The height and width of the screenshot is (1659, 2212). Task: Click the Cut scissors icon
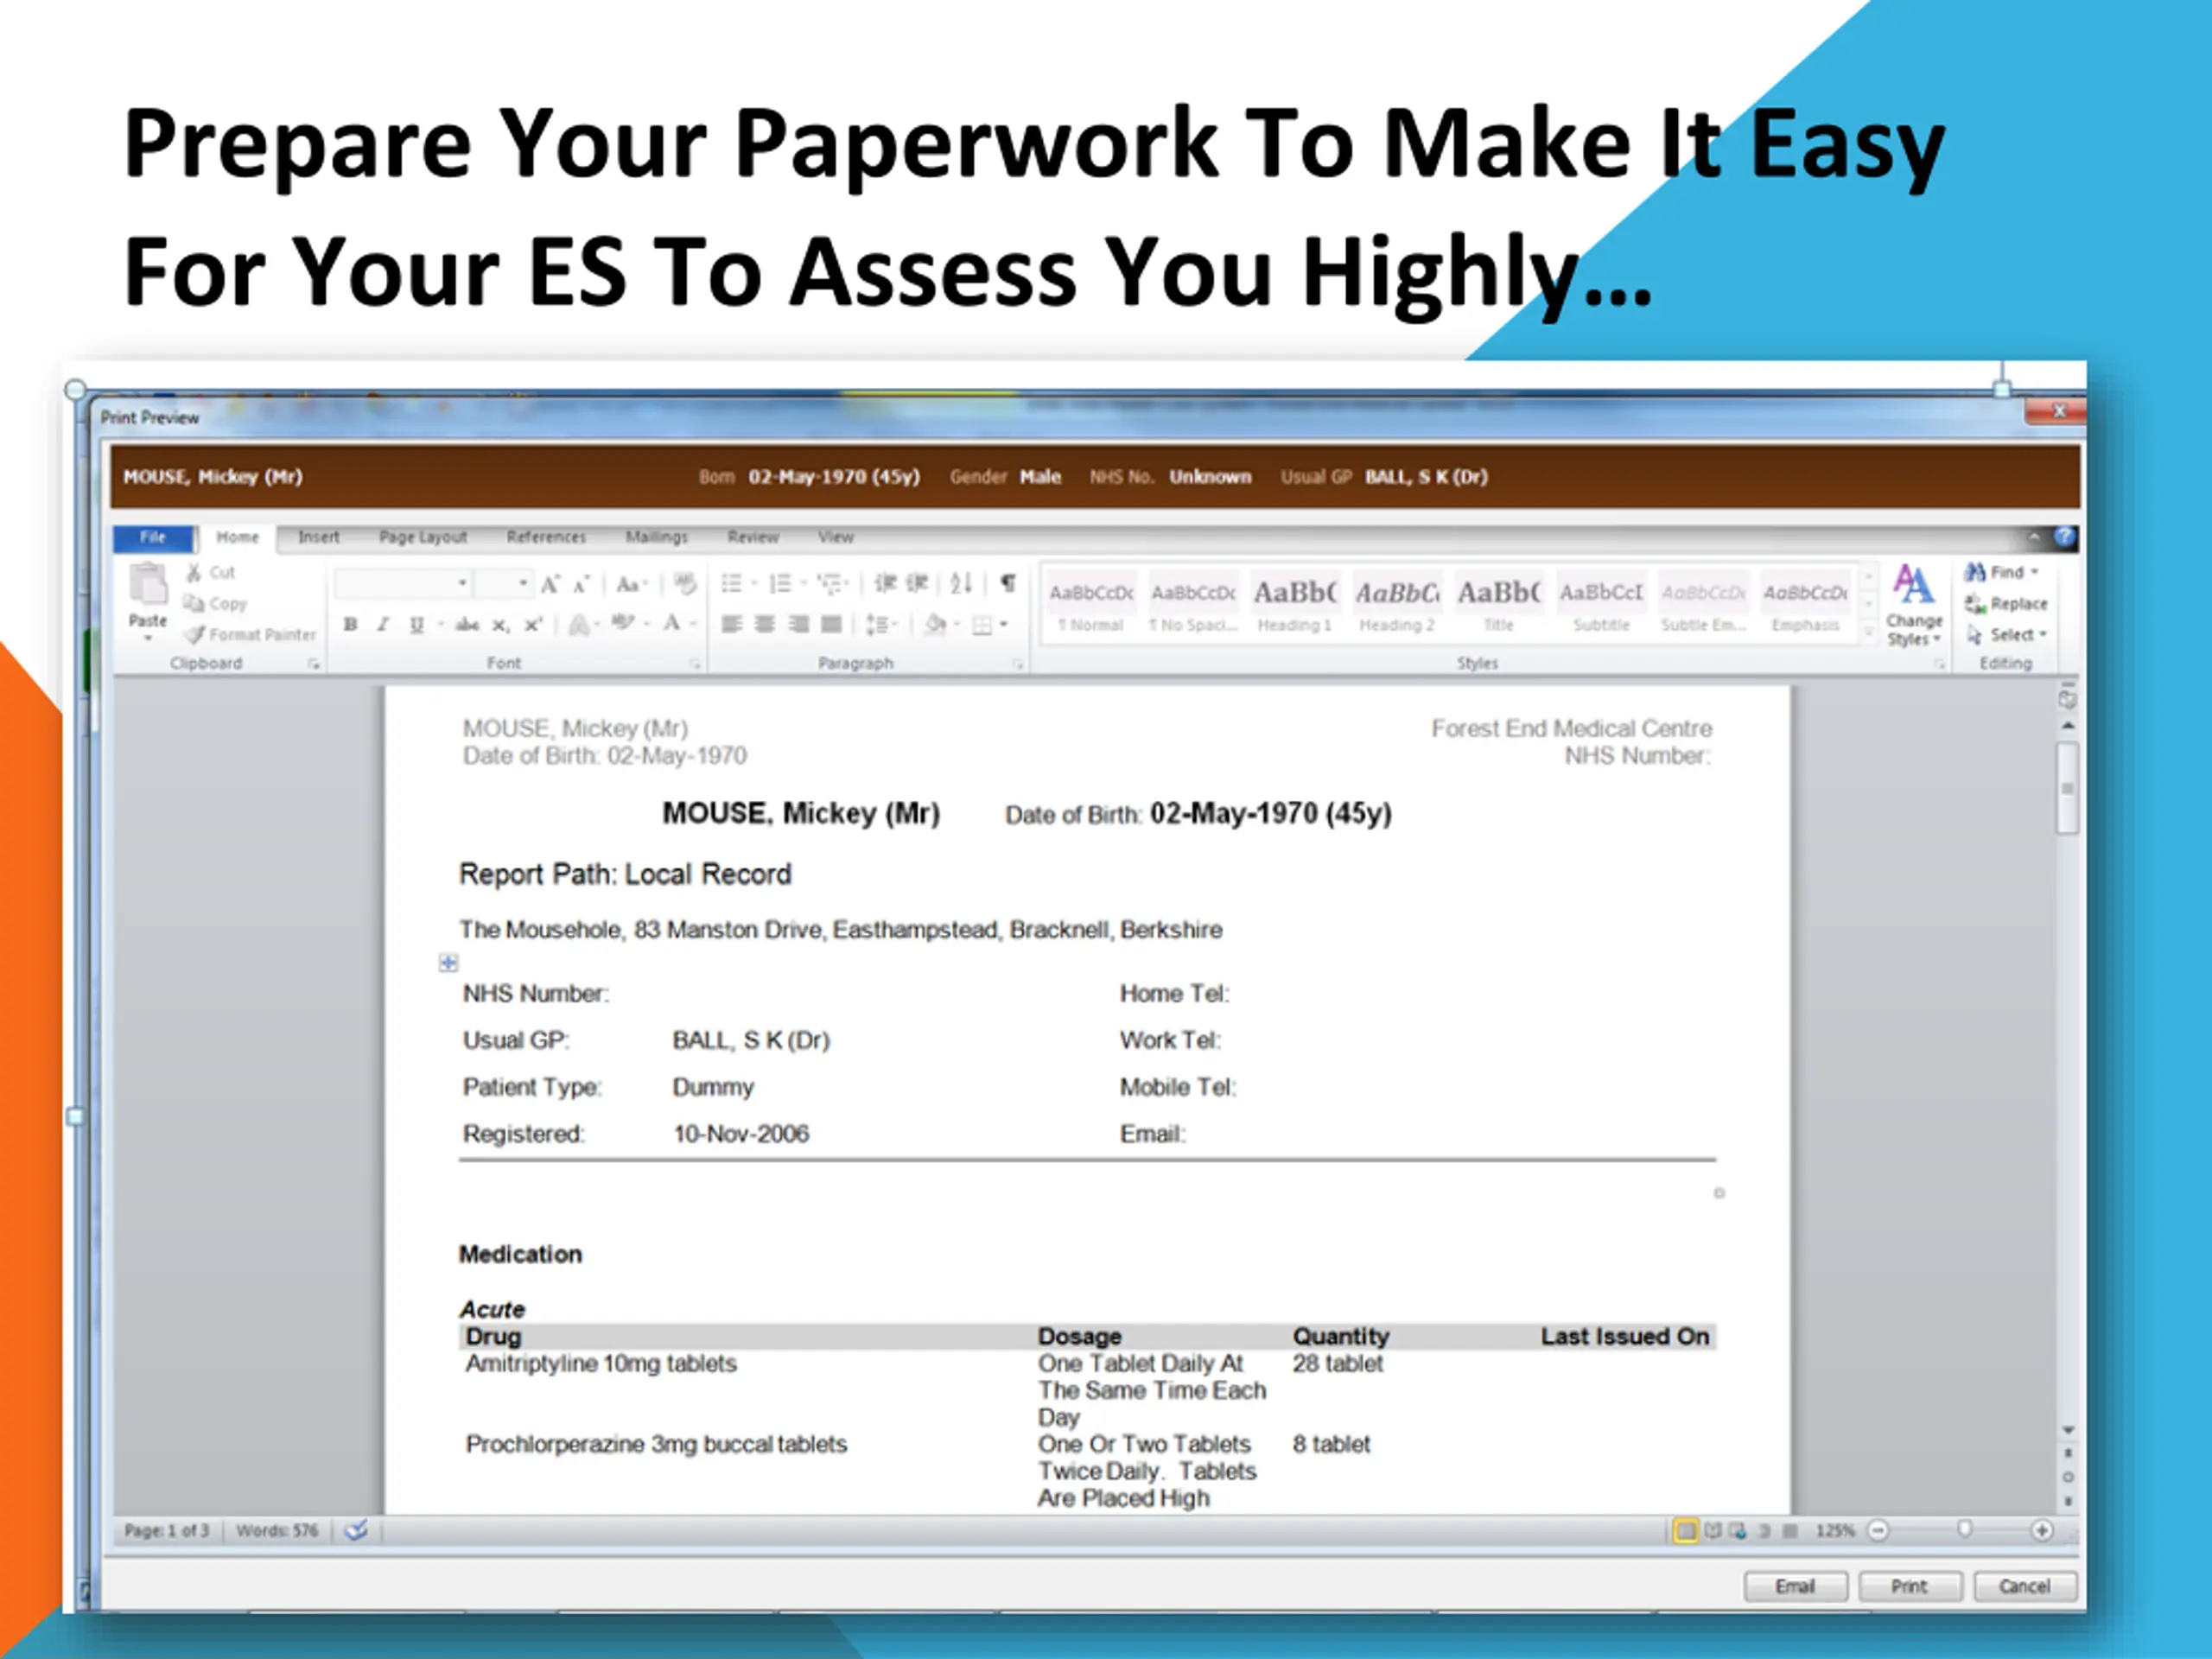tap(194, 572)
